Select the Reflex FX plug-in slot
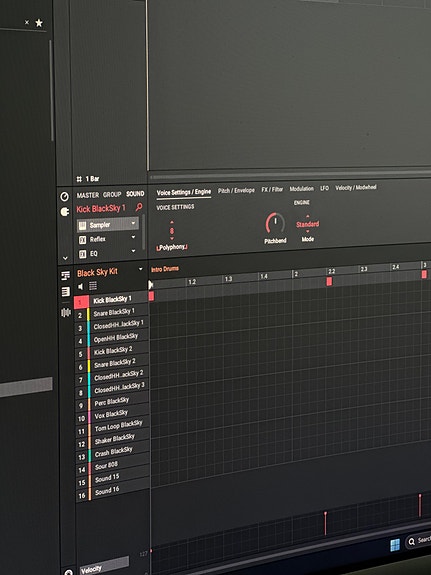Screen dimensions: 431x575 (x=107, y=239)
